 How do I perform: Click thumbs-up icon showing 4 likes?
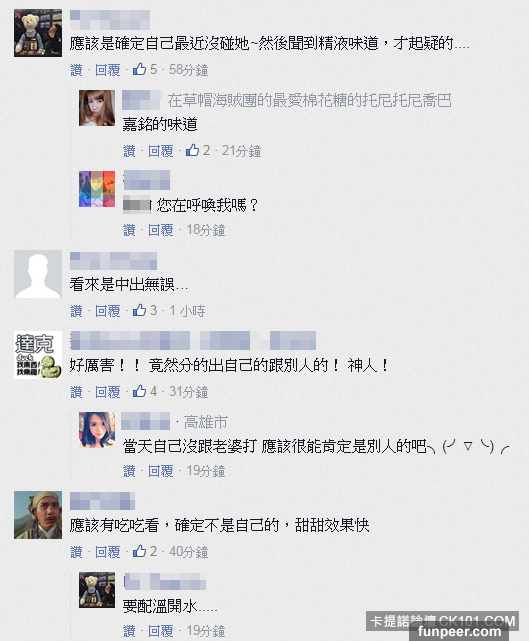[139, 391]
